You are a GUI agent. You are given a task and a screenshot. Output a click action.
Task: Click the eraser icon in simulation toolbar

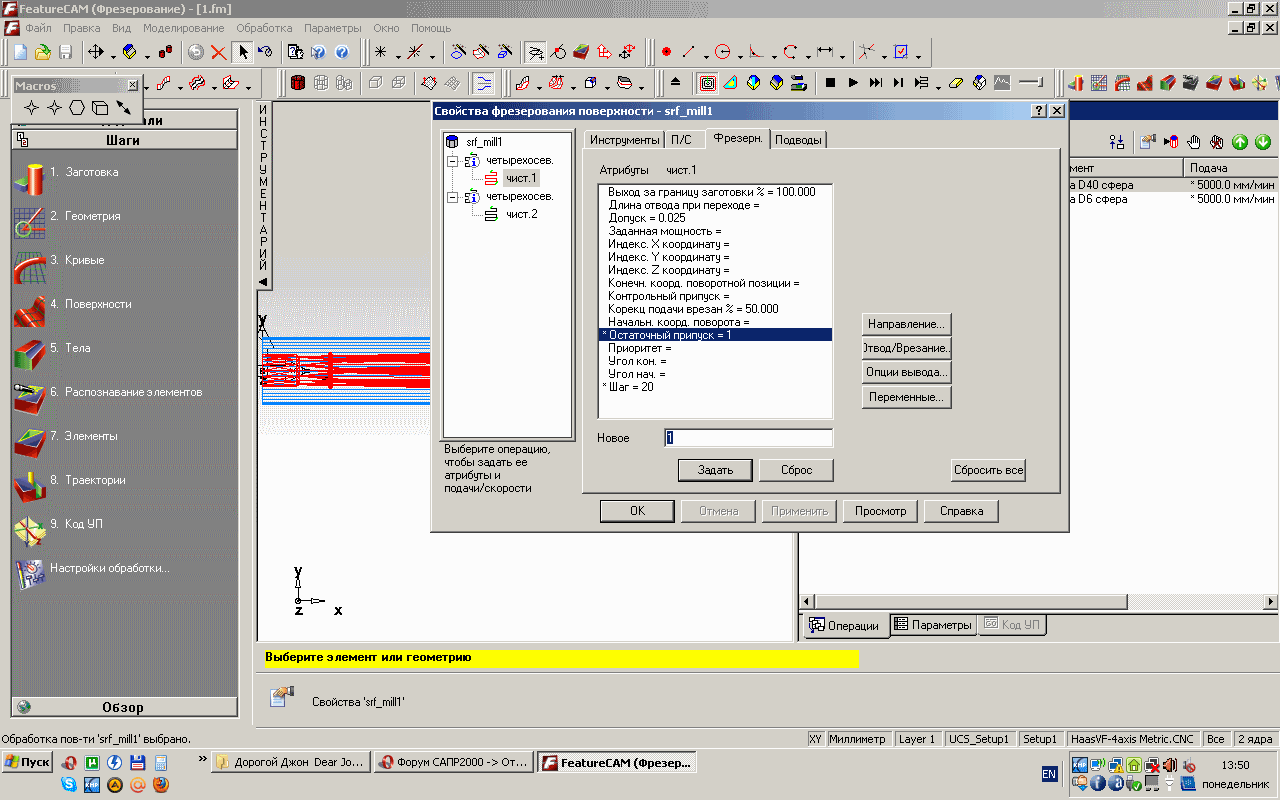coord(956,82)
